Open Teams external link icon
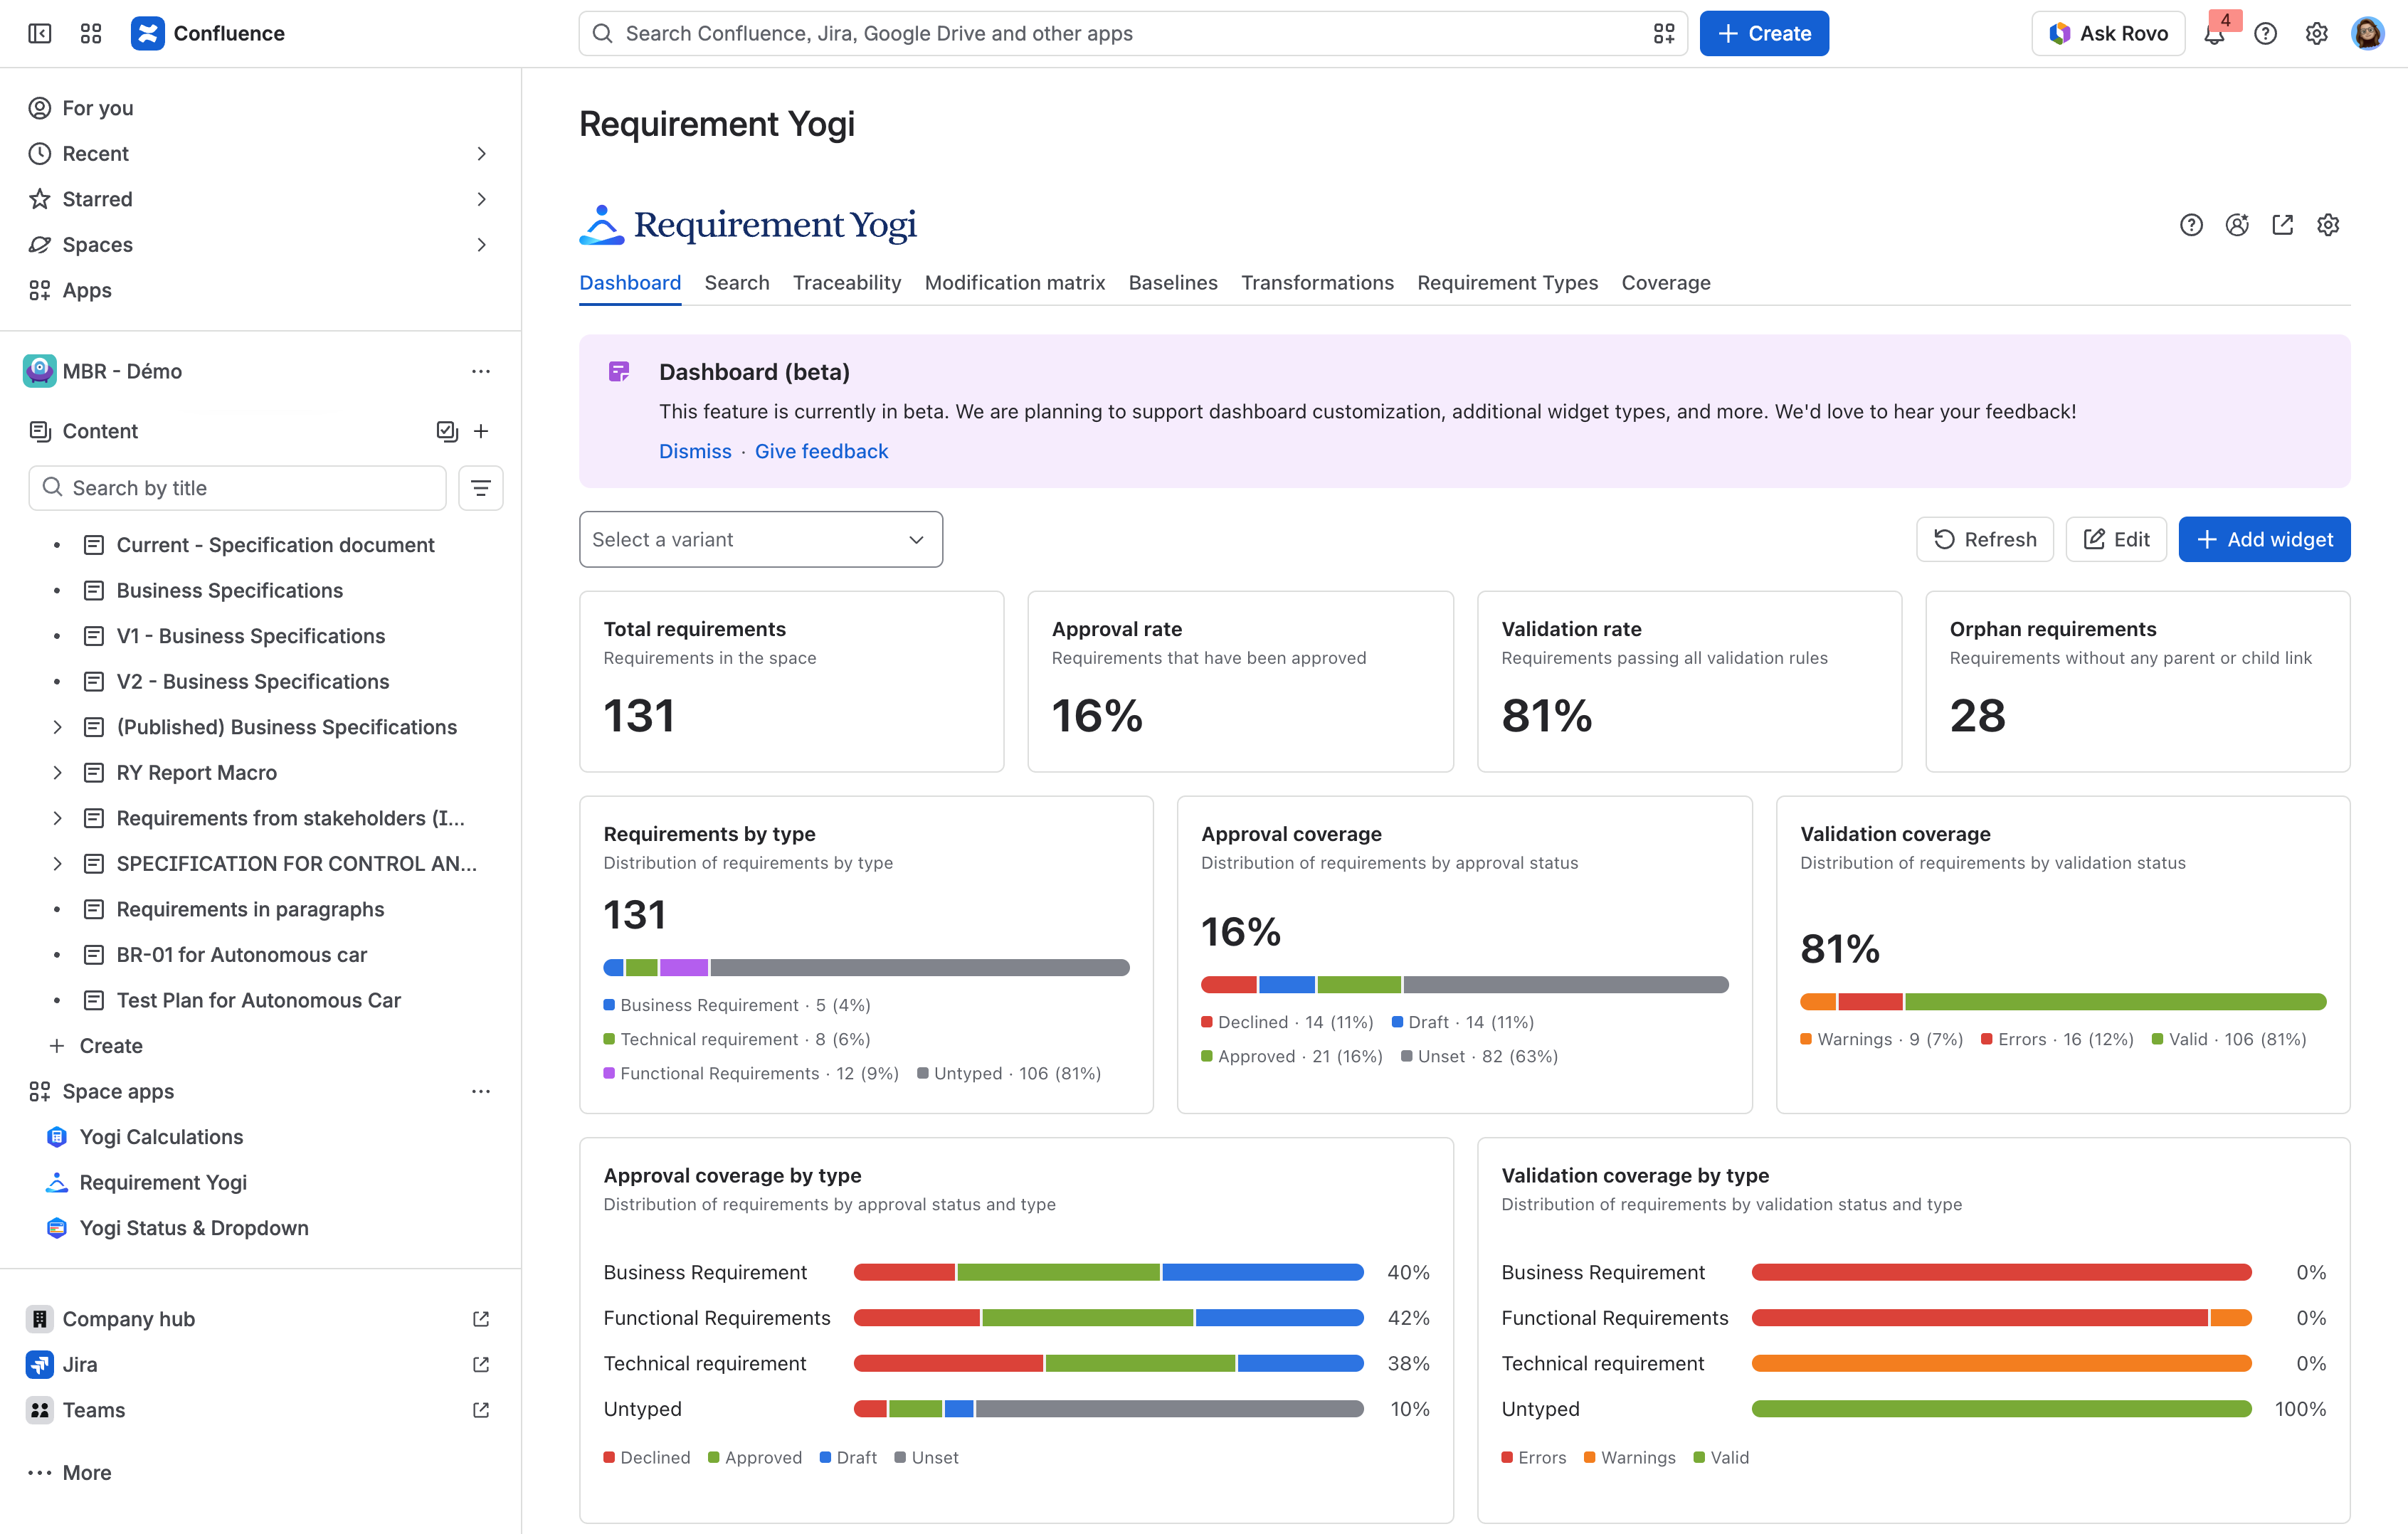The image size is (2408, 1534). click(481, 1410)
